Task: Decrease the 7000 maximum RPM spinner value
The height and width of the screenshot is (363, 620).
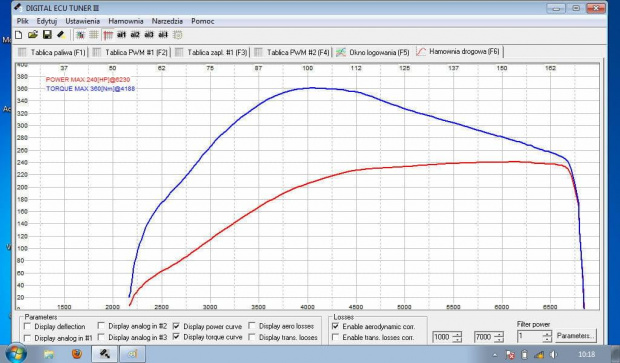Action: point(499,340)
